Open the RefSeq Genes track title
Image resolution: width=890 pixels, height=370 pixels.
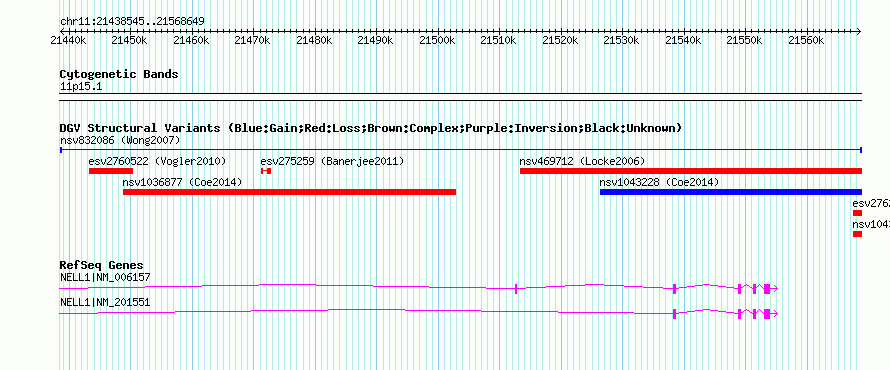(102, 265)
